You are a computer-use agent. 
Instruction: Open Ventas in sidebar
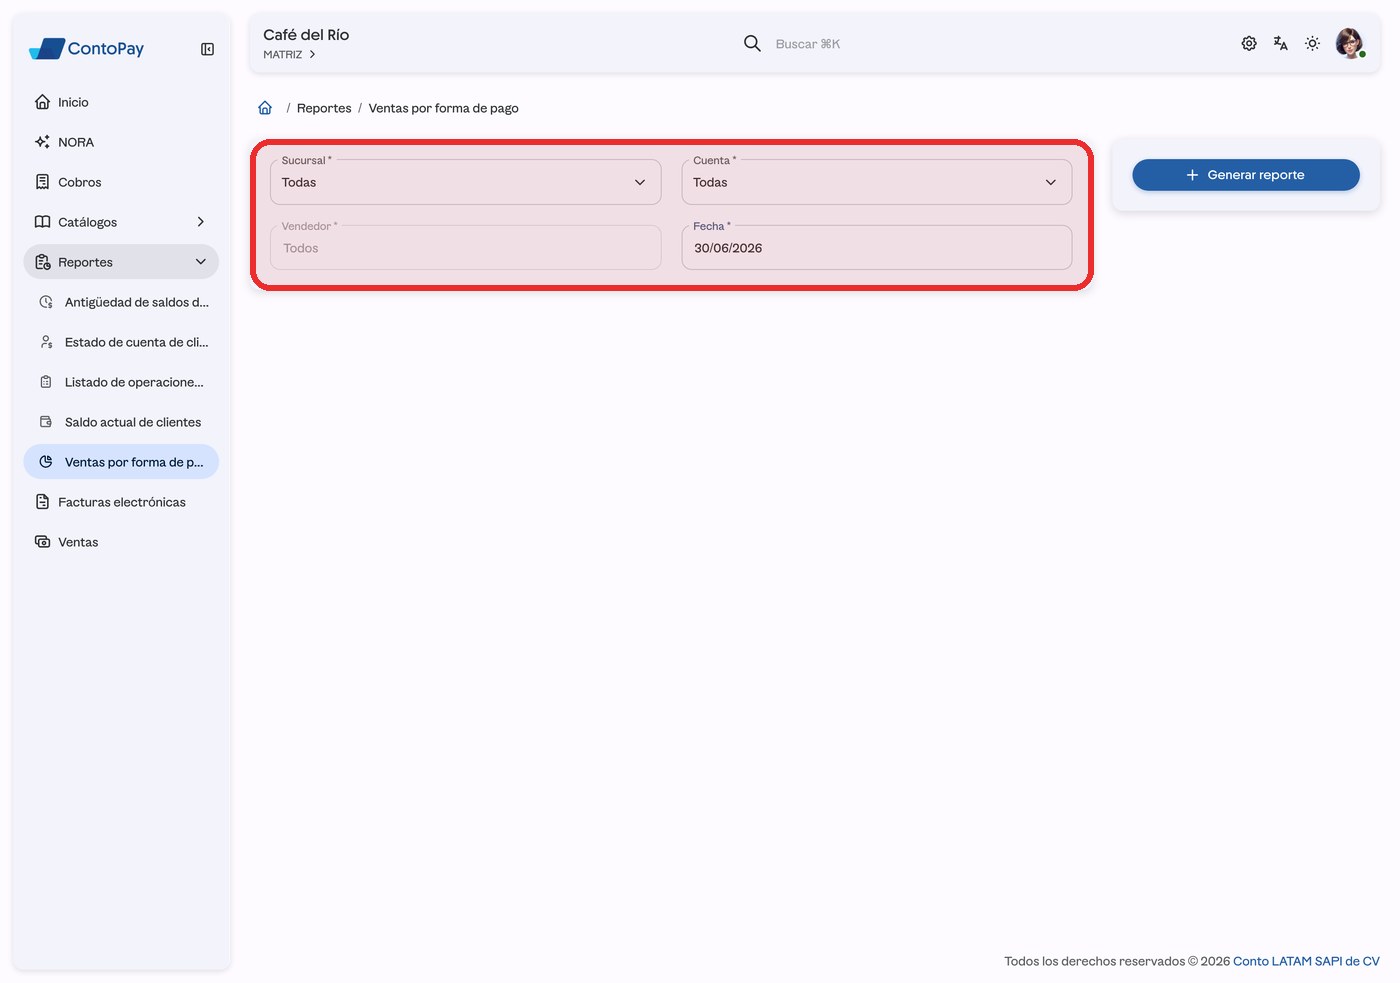pos(121,542)
